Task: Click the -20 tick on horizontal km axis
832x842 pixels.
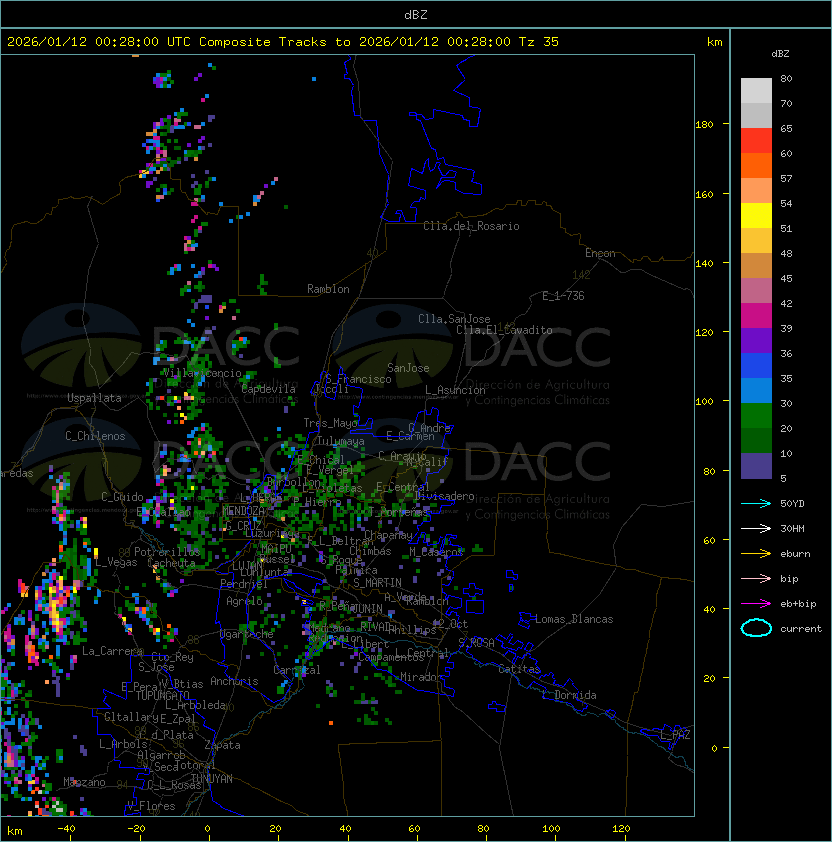Action: point(136,829)
